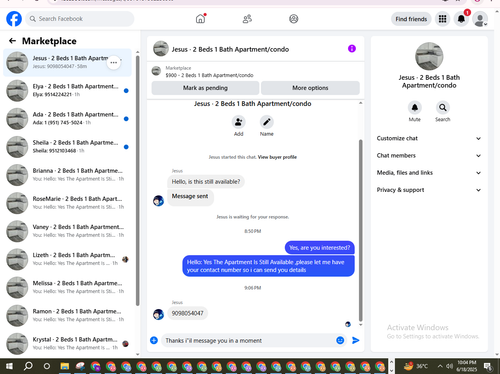Screen dimensions: 500x374
Task: Open File Explorer from taskbar
Action: pos(64,366)
